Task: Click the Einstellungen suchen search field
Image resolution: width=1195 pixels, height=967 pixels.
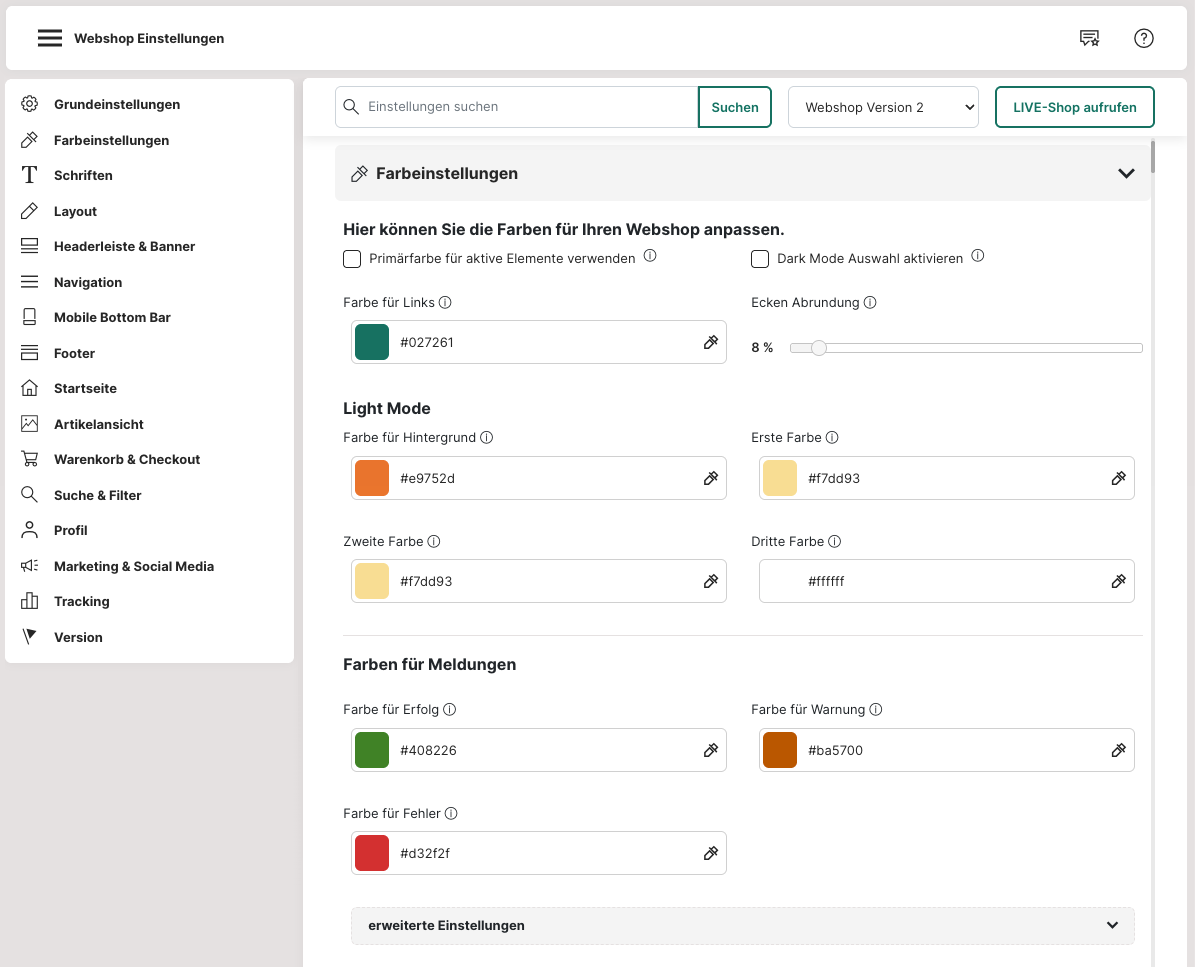Action: [x=525, y=107]
